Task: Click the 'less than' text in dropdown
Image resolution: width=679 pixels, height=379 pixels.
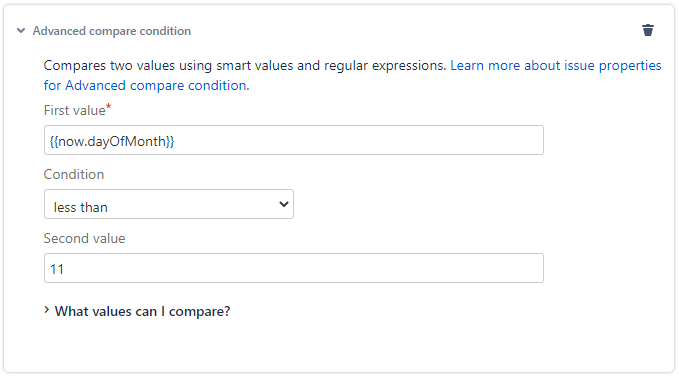Action: coord(81,207)
